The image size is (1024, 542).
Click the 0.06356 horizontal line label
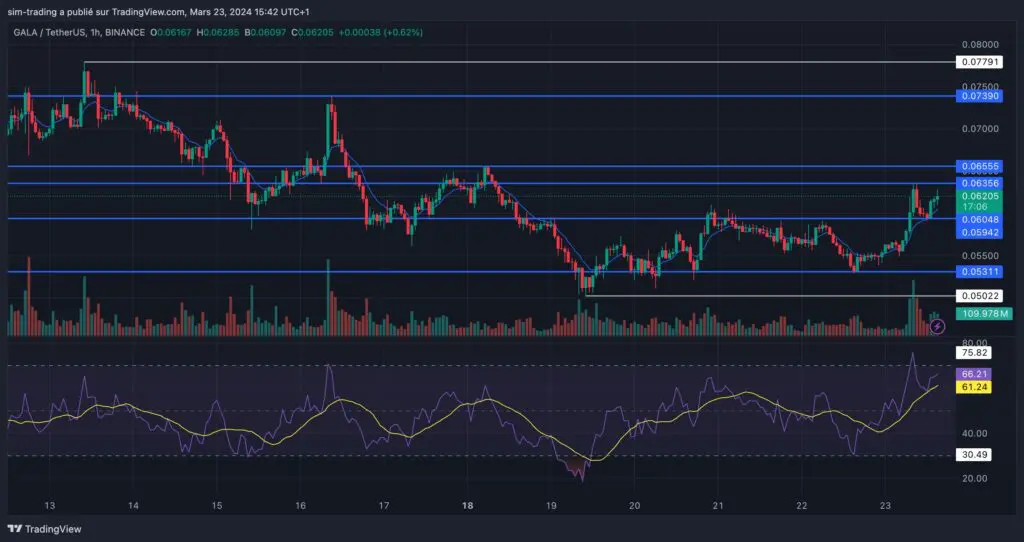pyautogui.click(x=979, y=183)
